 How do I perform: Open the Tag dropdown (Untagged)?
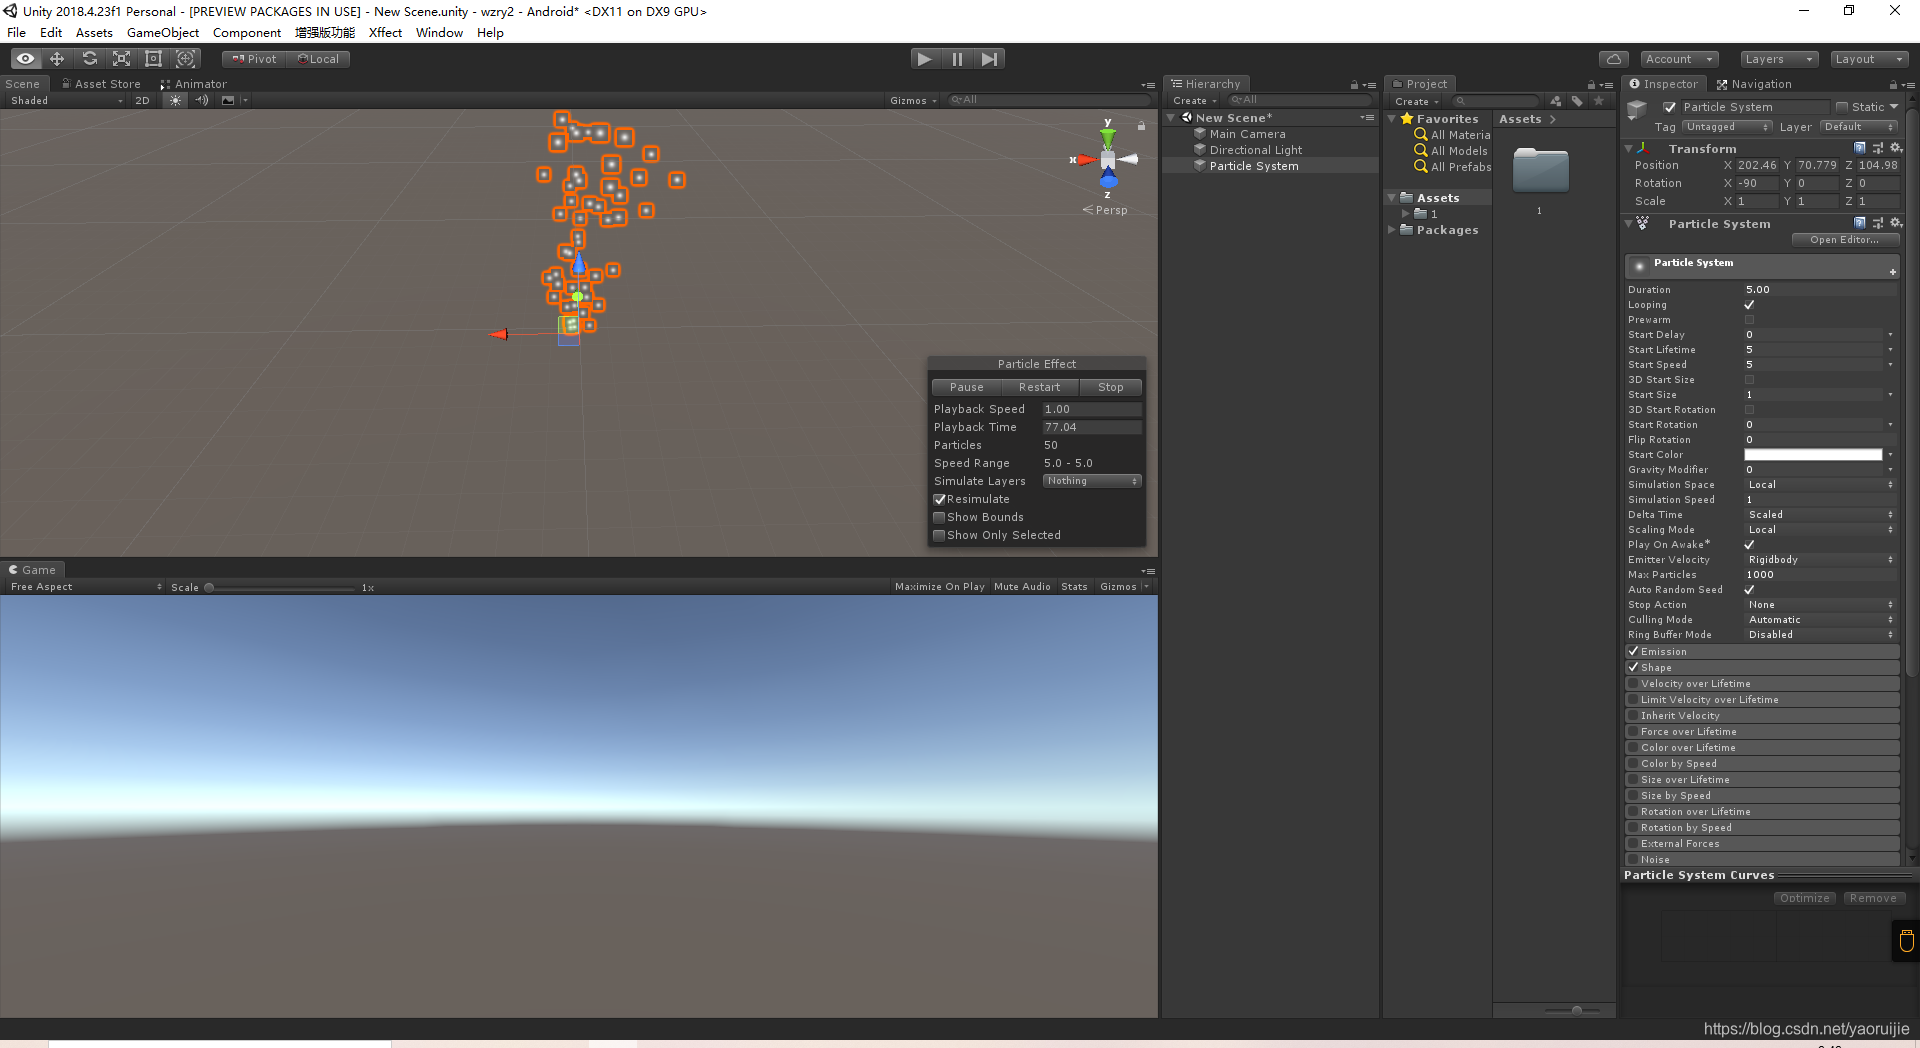coord(1727,127)
